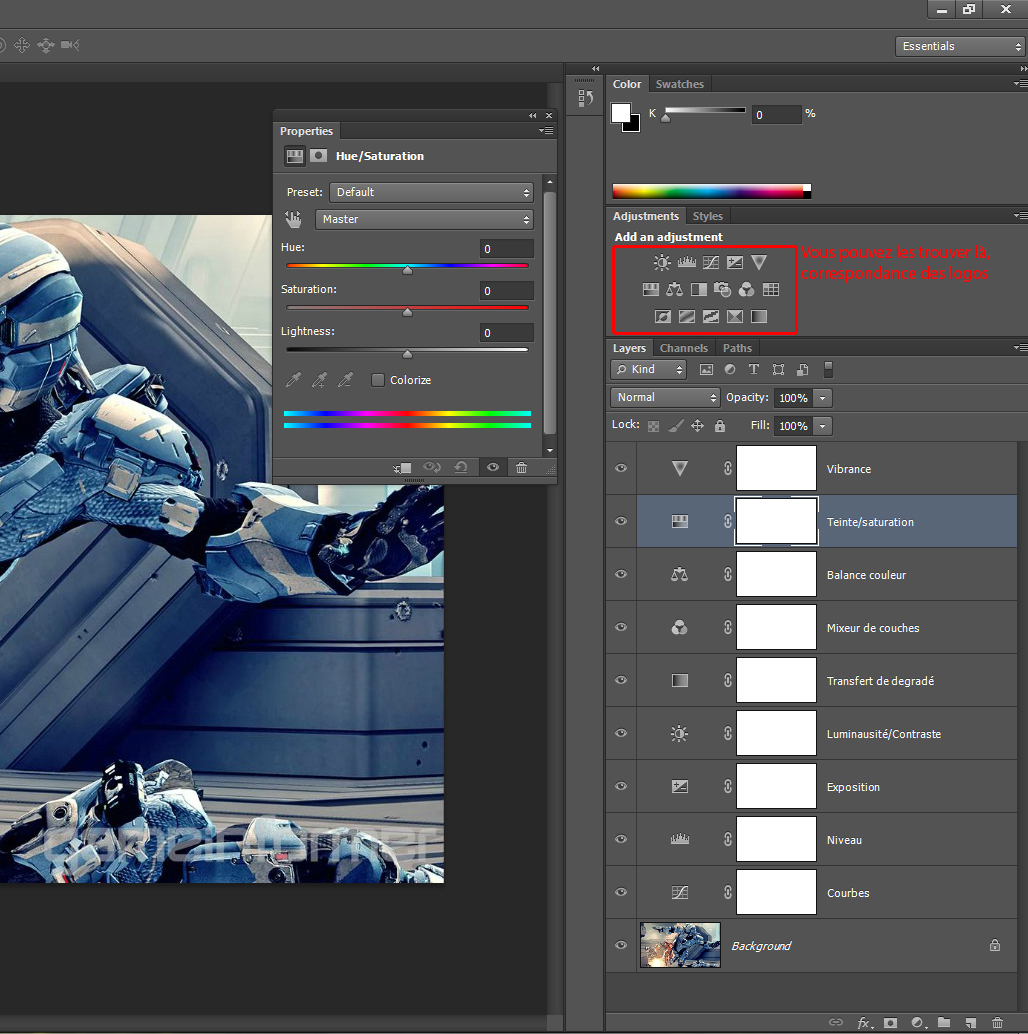
Task: Select the Adjustments tab
Action: [646, 216]
